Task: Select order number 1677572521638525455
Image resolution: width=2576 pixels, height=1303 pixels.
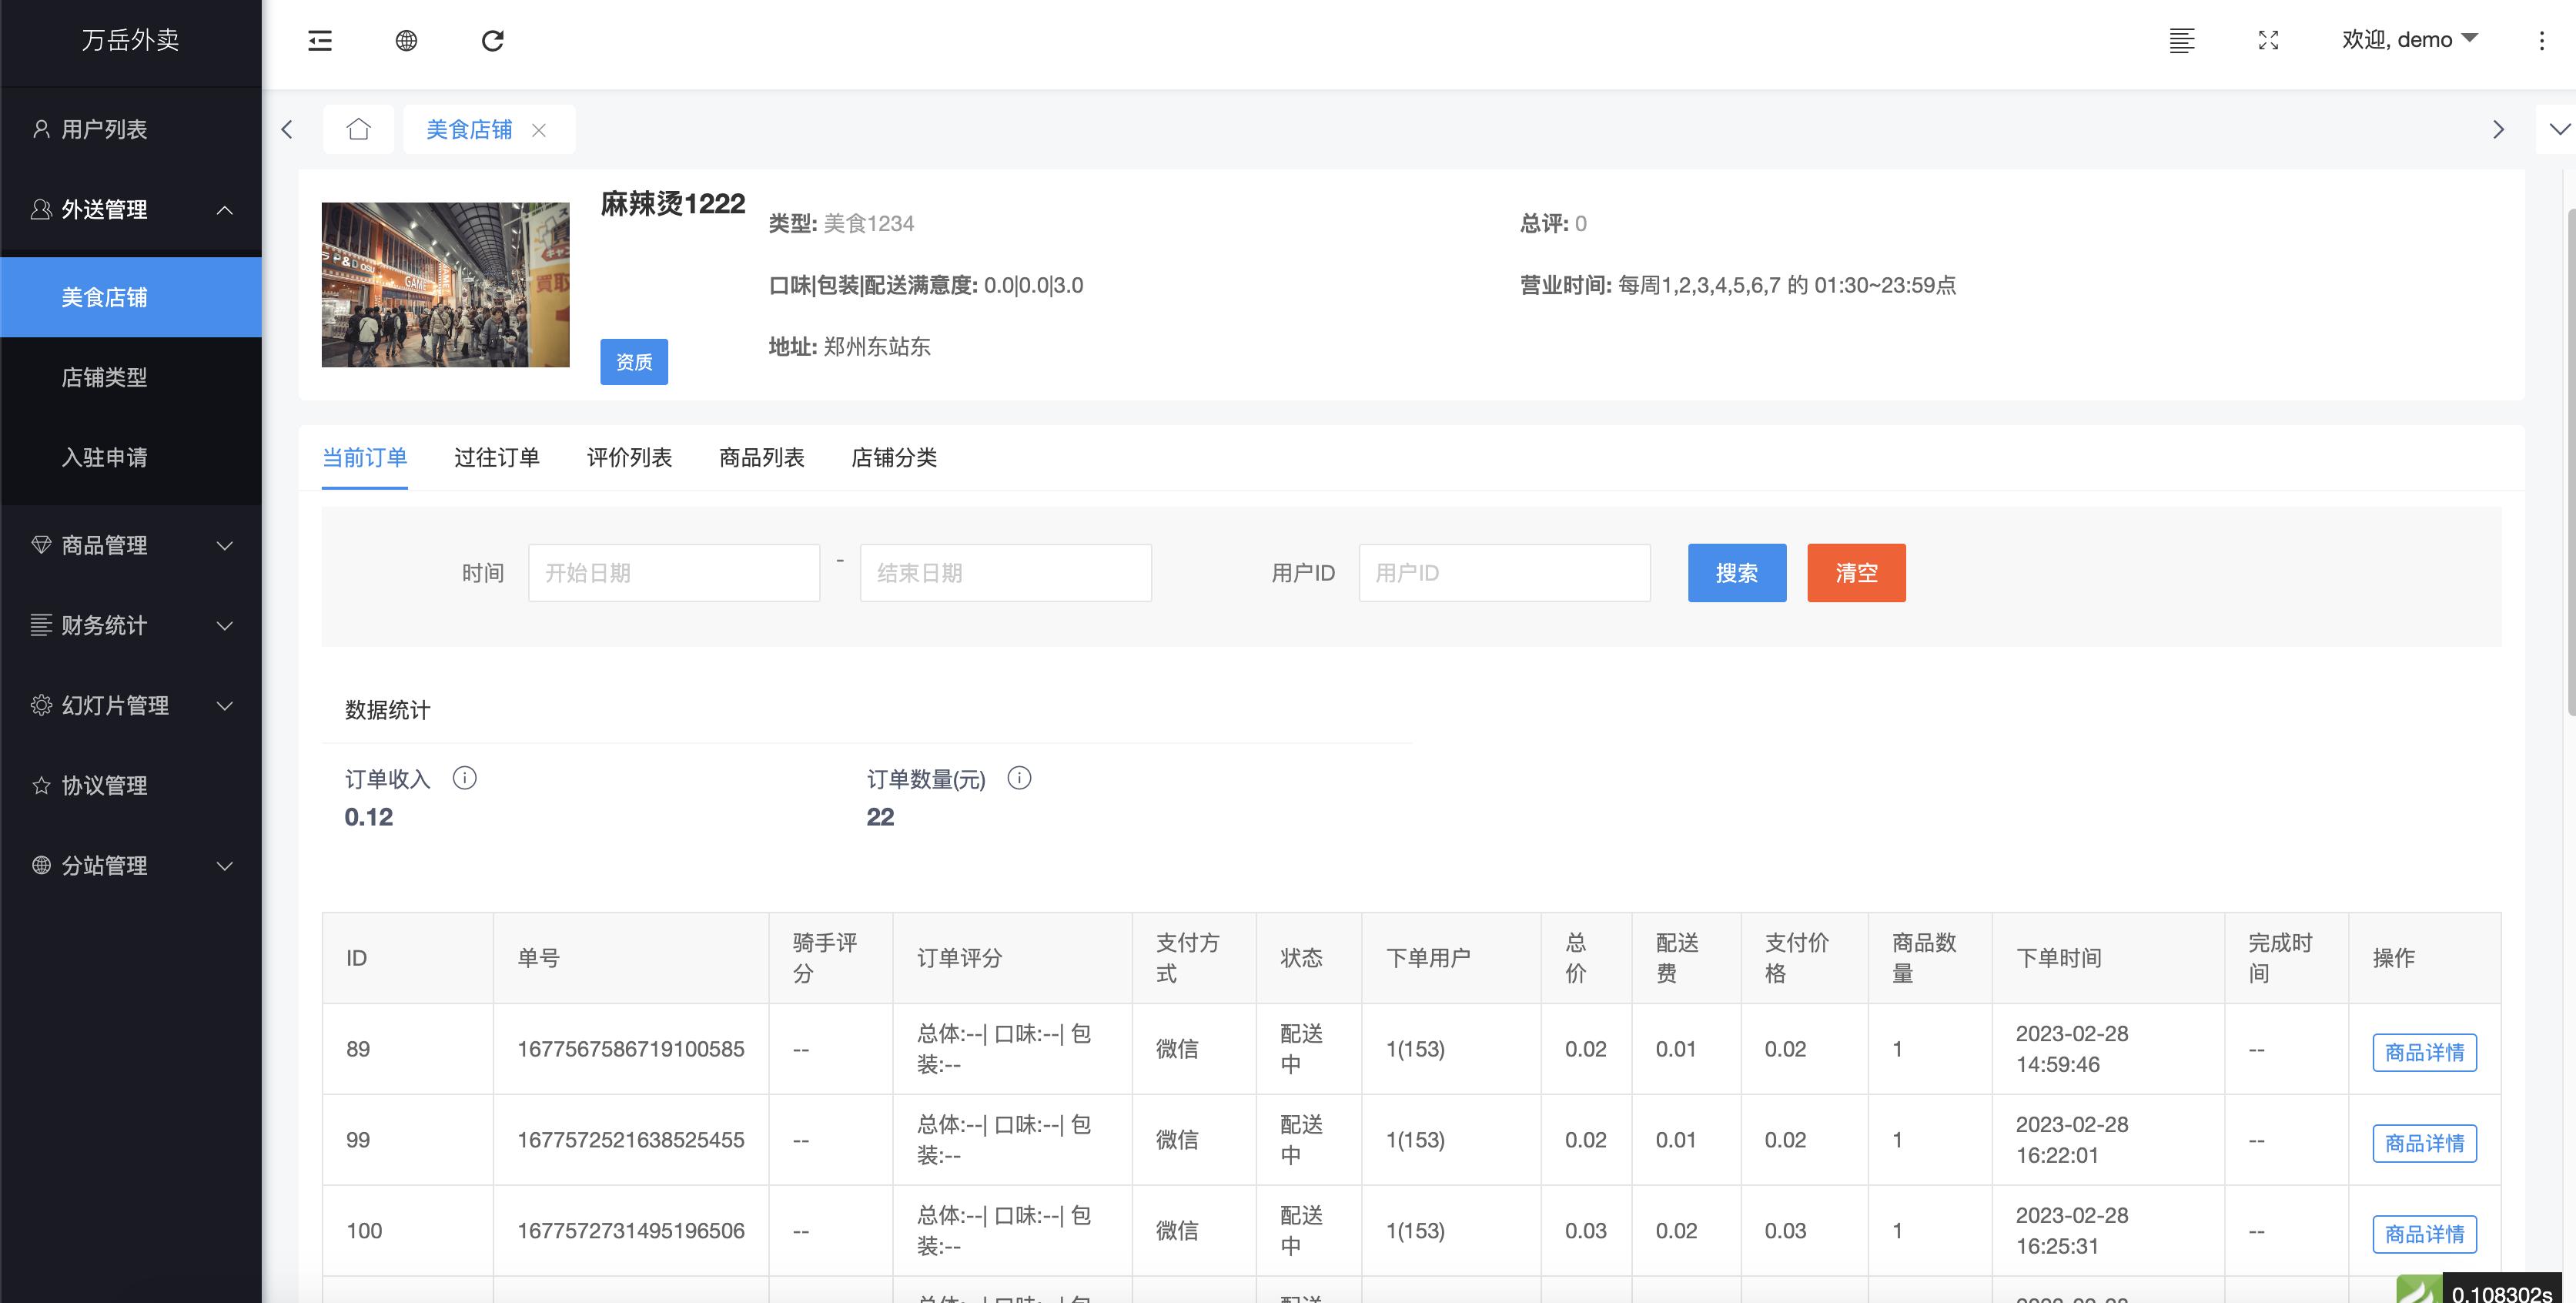Action: tap(631, 1140)
